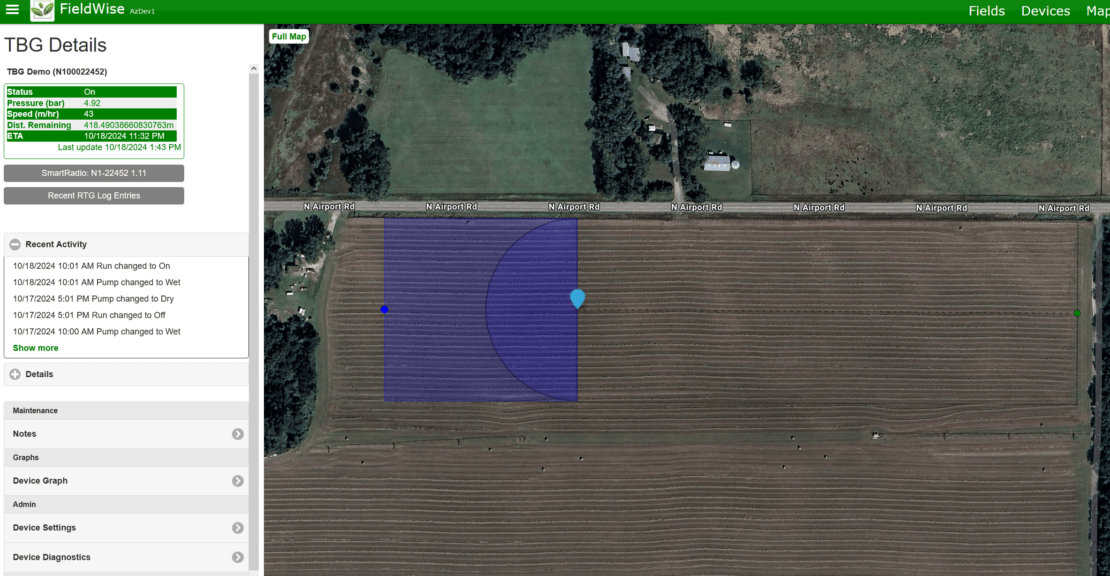The image size is (1110, 576).
Task: Open the Fields menu
Action: (x=986, y=11)
